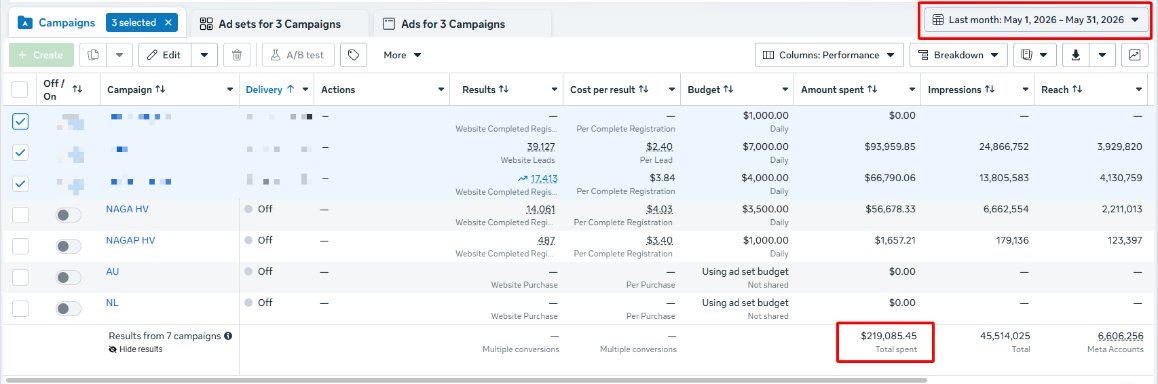Click the trending arrow icon beside 17,413 result
Image resolution: width=1158 pixels, height=384 pixels.
click(523, 179)
